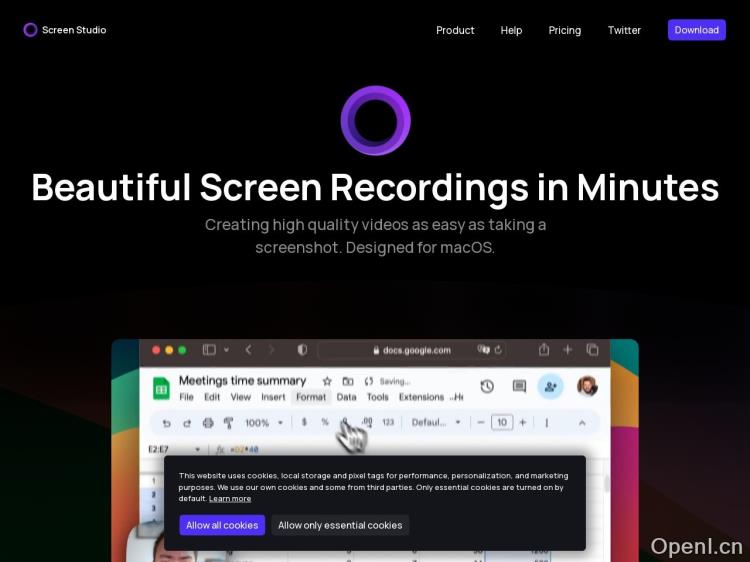Click the translate icon in address bar
Viewport: 750px width, 562px height.
tap(484, 350)
